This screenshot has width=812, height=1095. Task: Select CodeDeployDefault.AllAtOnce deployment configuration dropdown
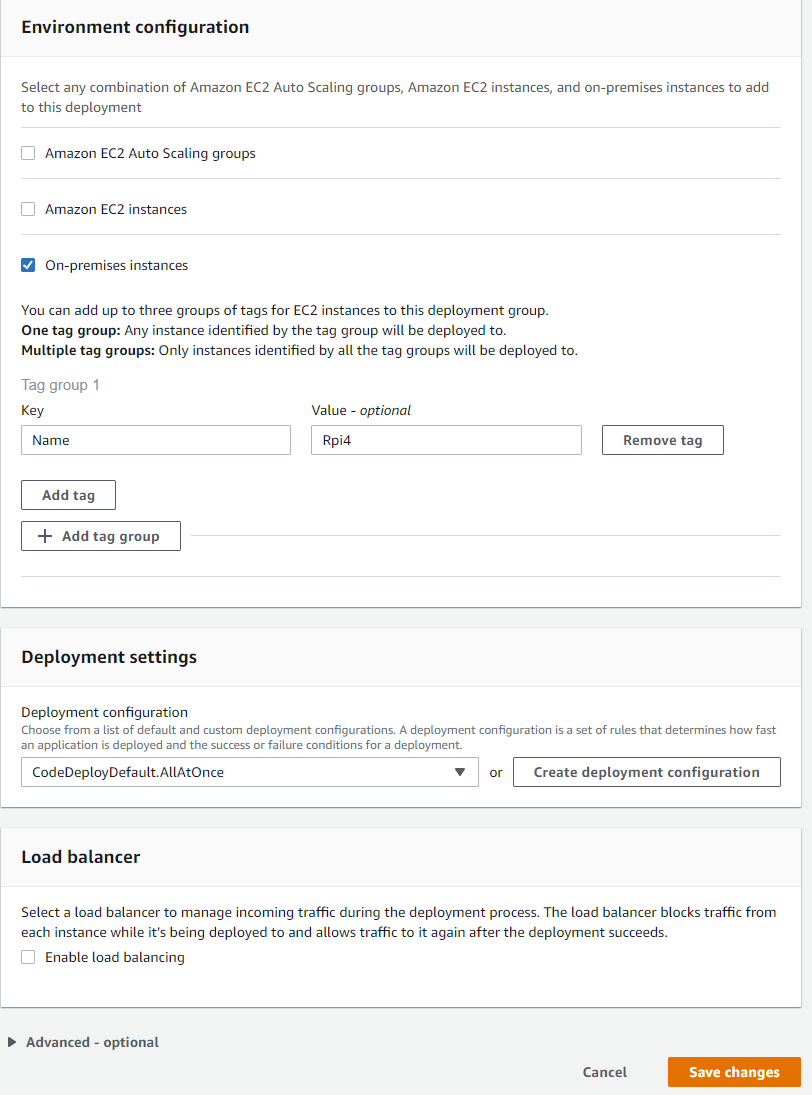tap(249, 772)
